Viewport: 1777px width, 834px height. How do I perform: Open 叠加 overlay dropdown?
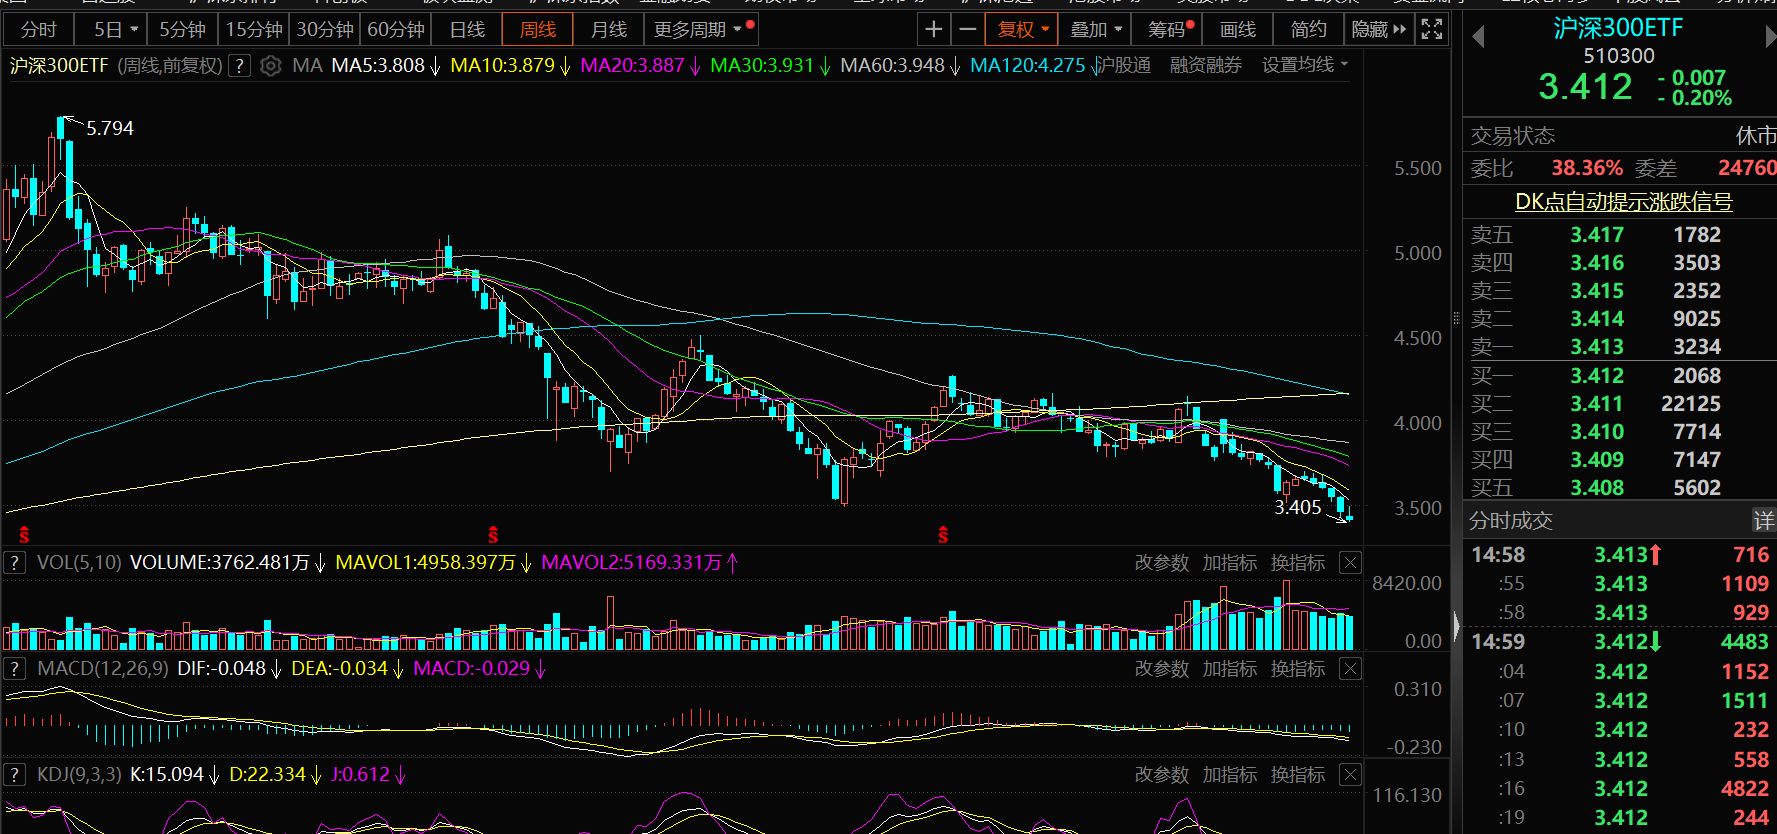coord(1096,30)
